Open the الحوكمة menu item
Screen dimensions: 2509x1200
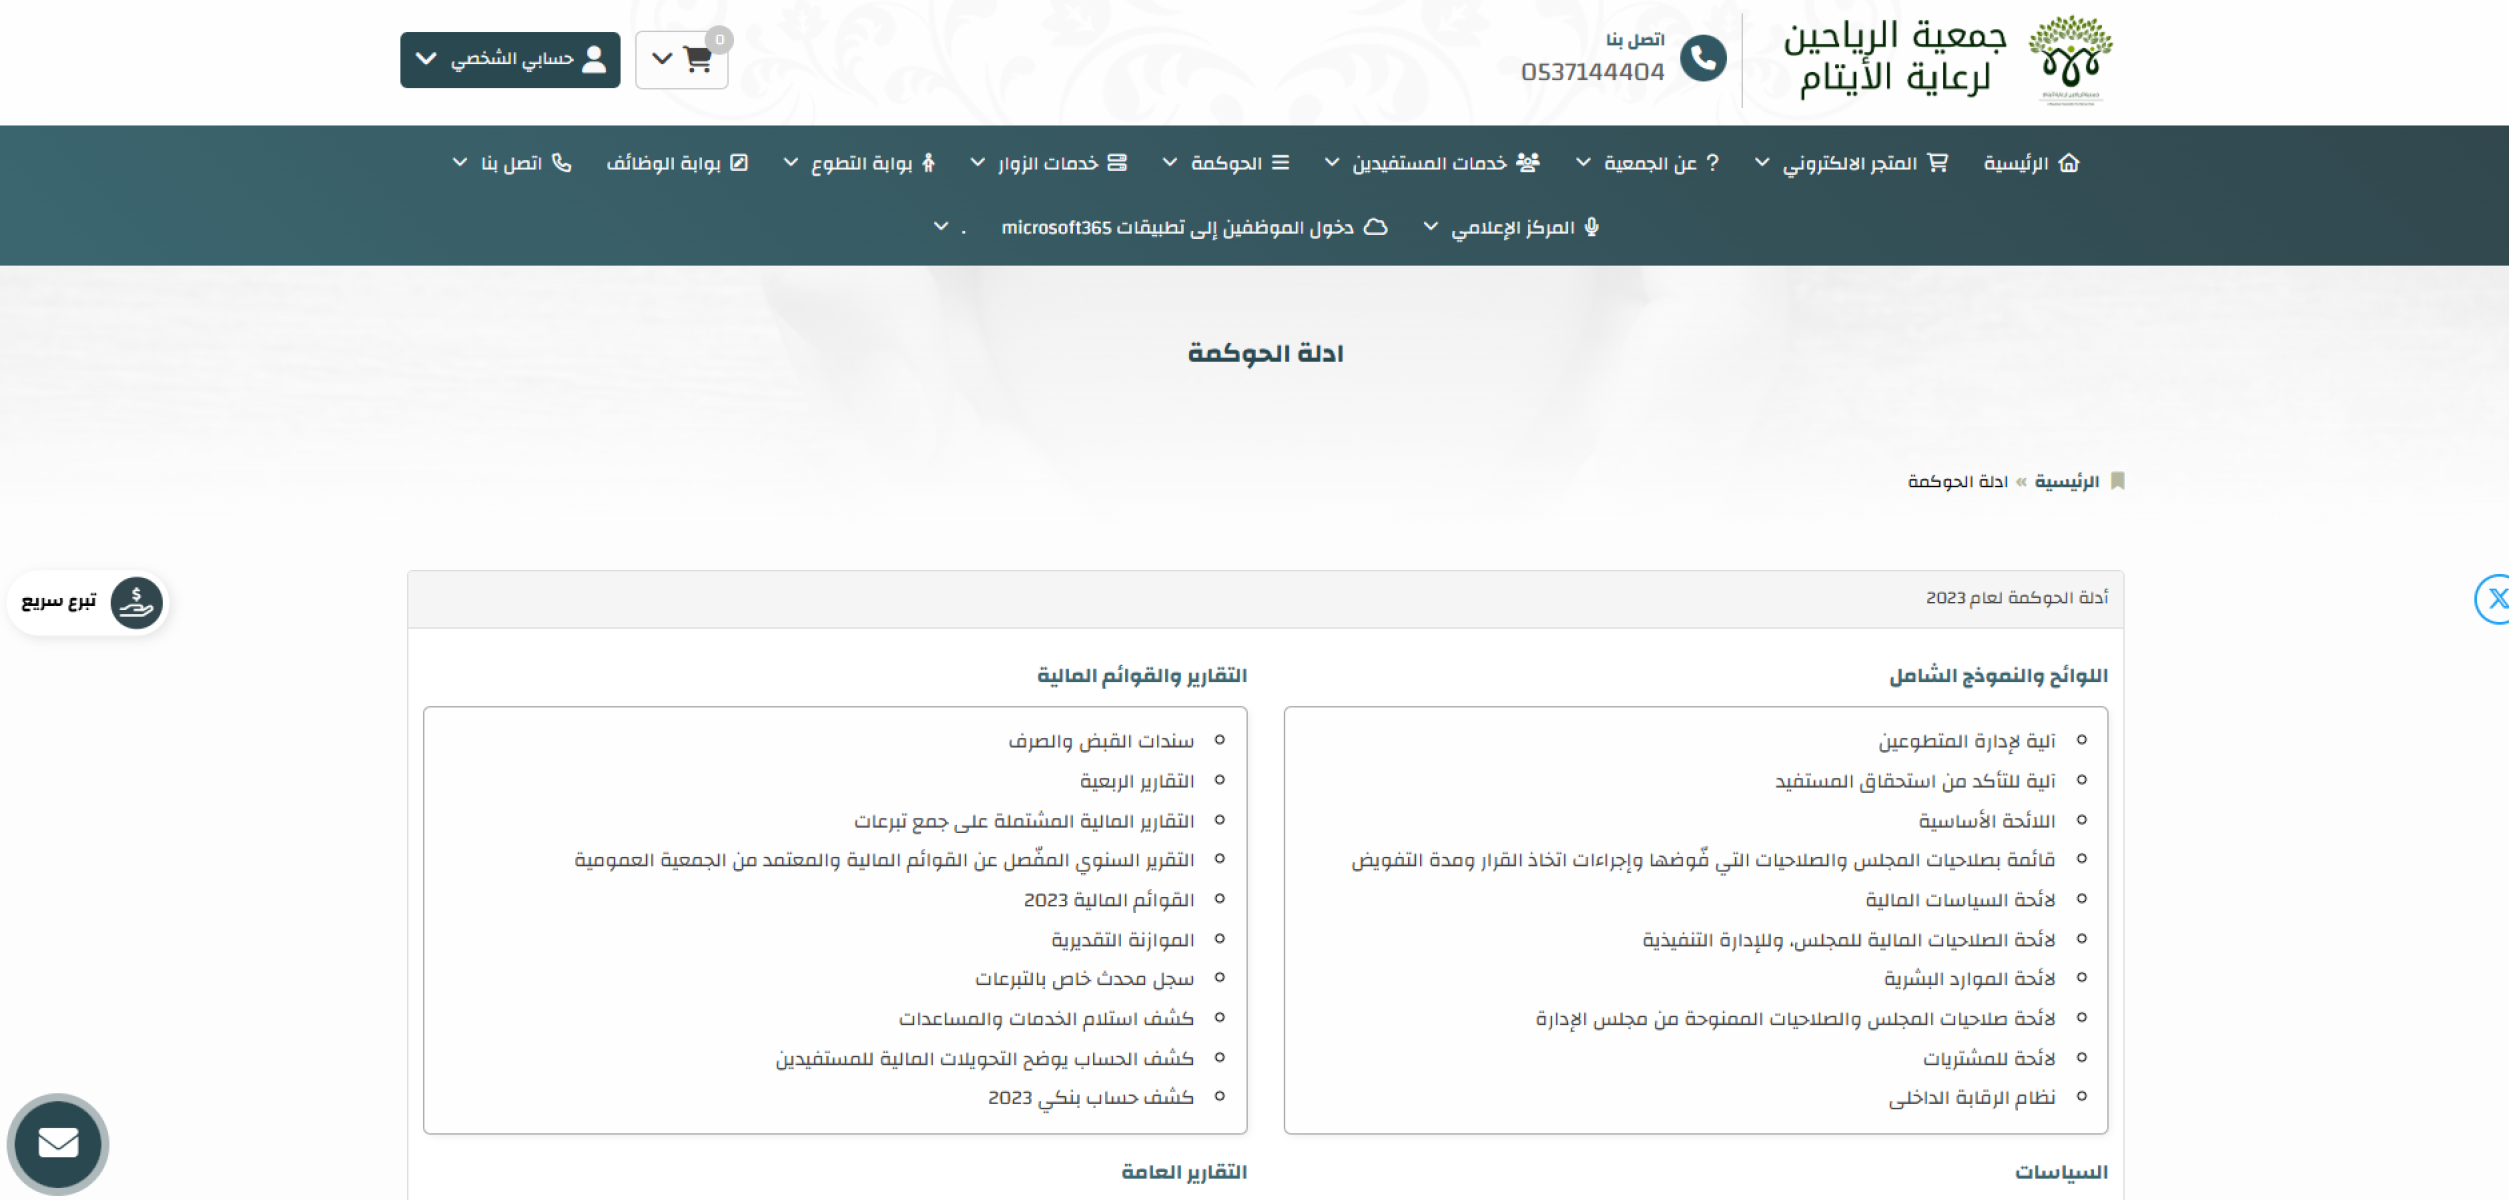click(1240, 163)
